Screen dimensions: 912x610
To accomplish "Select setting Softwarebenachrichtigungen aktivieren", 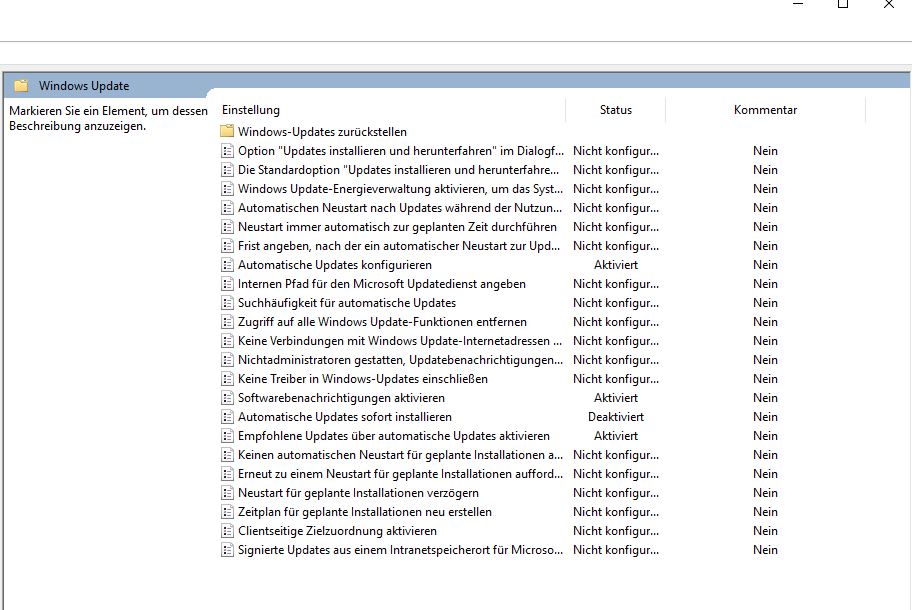I will point(341,398).
